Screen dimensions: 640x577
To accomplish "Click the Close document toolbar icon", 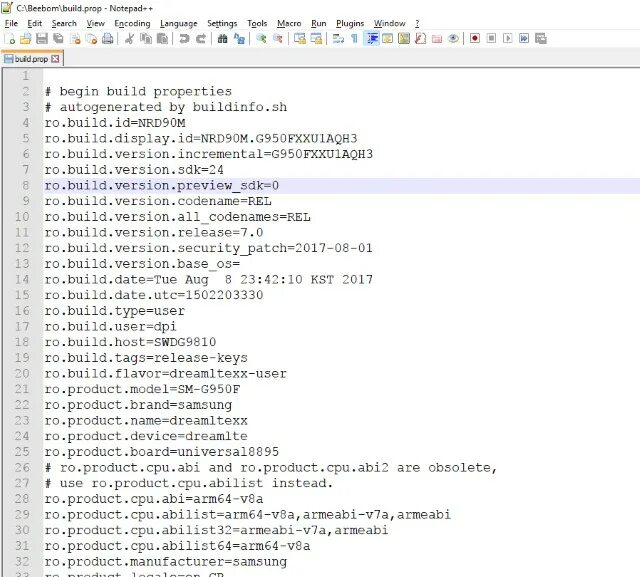I will click(75, 39).
